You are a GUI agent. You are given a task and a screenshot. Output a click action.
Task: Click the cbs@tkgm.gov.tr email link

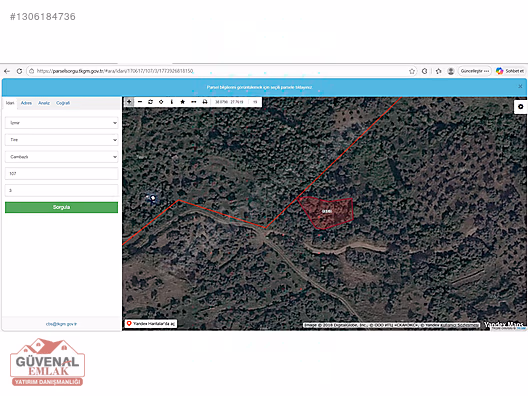pyautogui.click(x=61, y=324)
